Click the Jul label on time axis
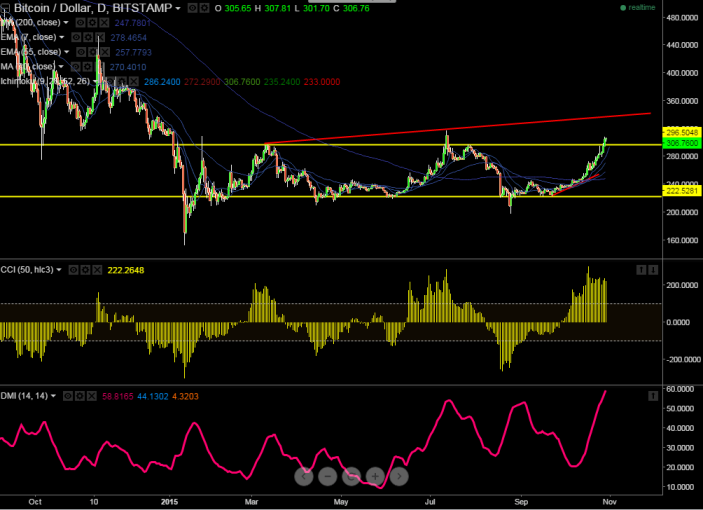Screen dimensions: 703x510 click(430, 502)
